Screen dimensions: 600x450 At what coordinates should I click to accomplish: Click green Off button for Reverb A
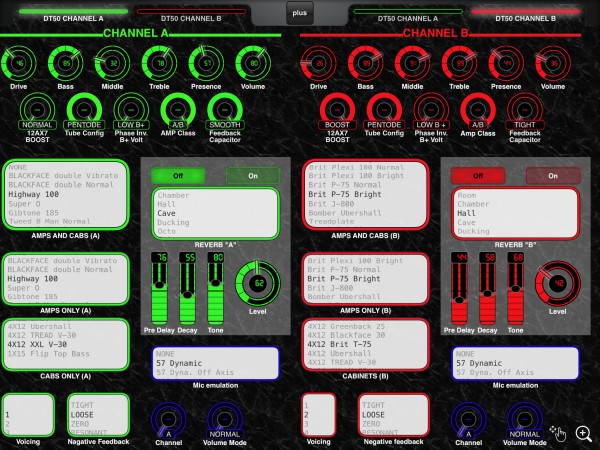pyautogui.click(x=178, y=176)
